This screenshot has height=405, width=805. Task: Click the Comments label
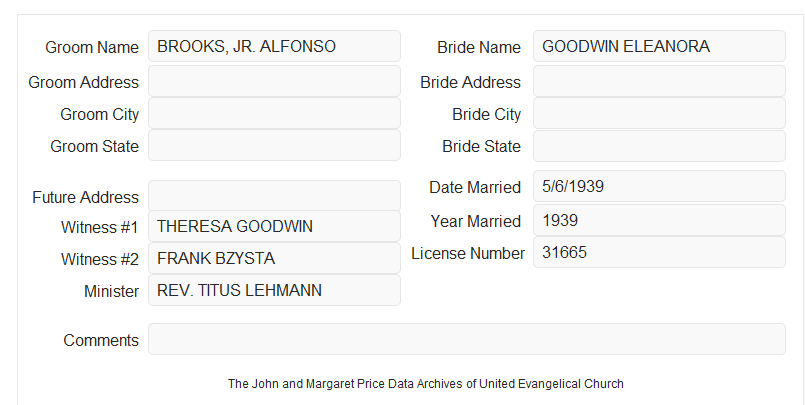click(101, 340)
